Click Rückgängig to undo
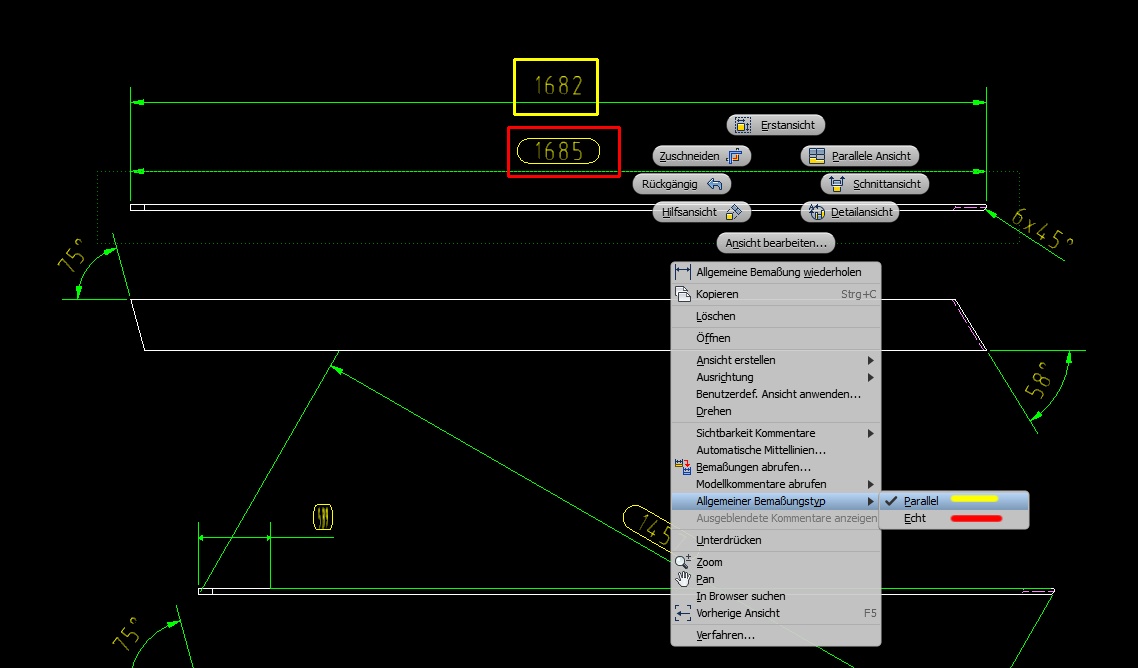1138x668 pixels. (681, 184)
